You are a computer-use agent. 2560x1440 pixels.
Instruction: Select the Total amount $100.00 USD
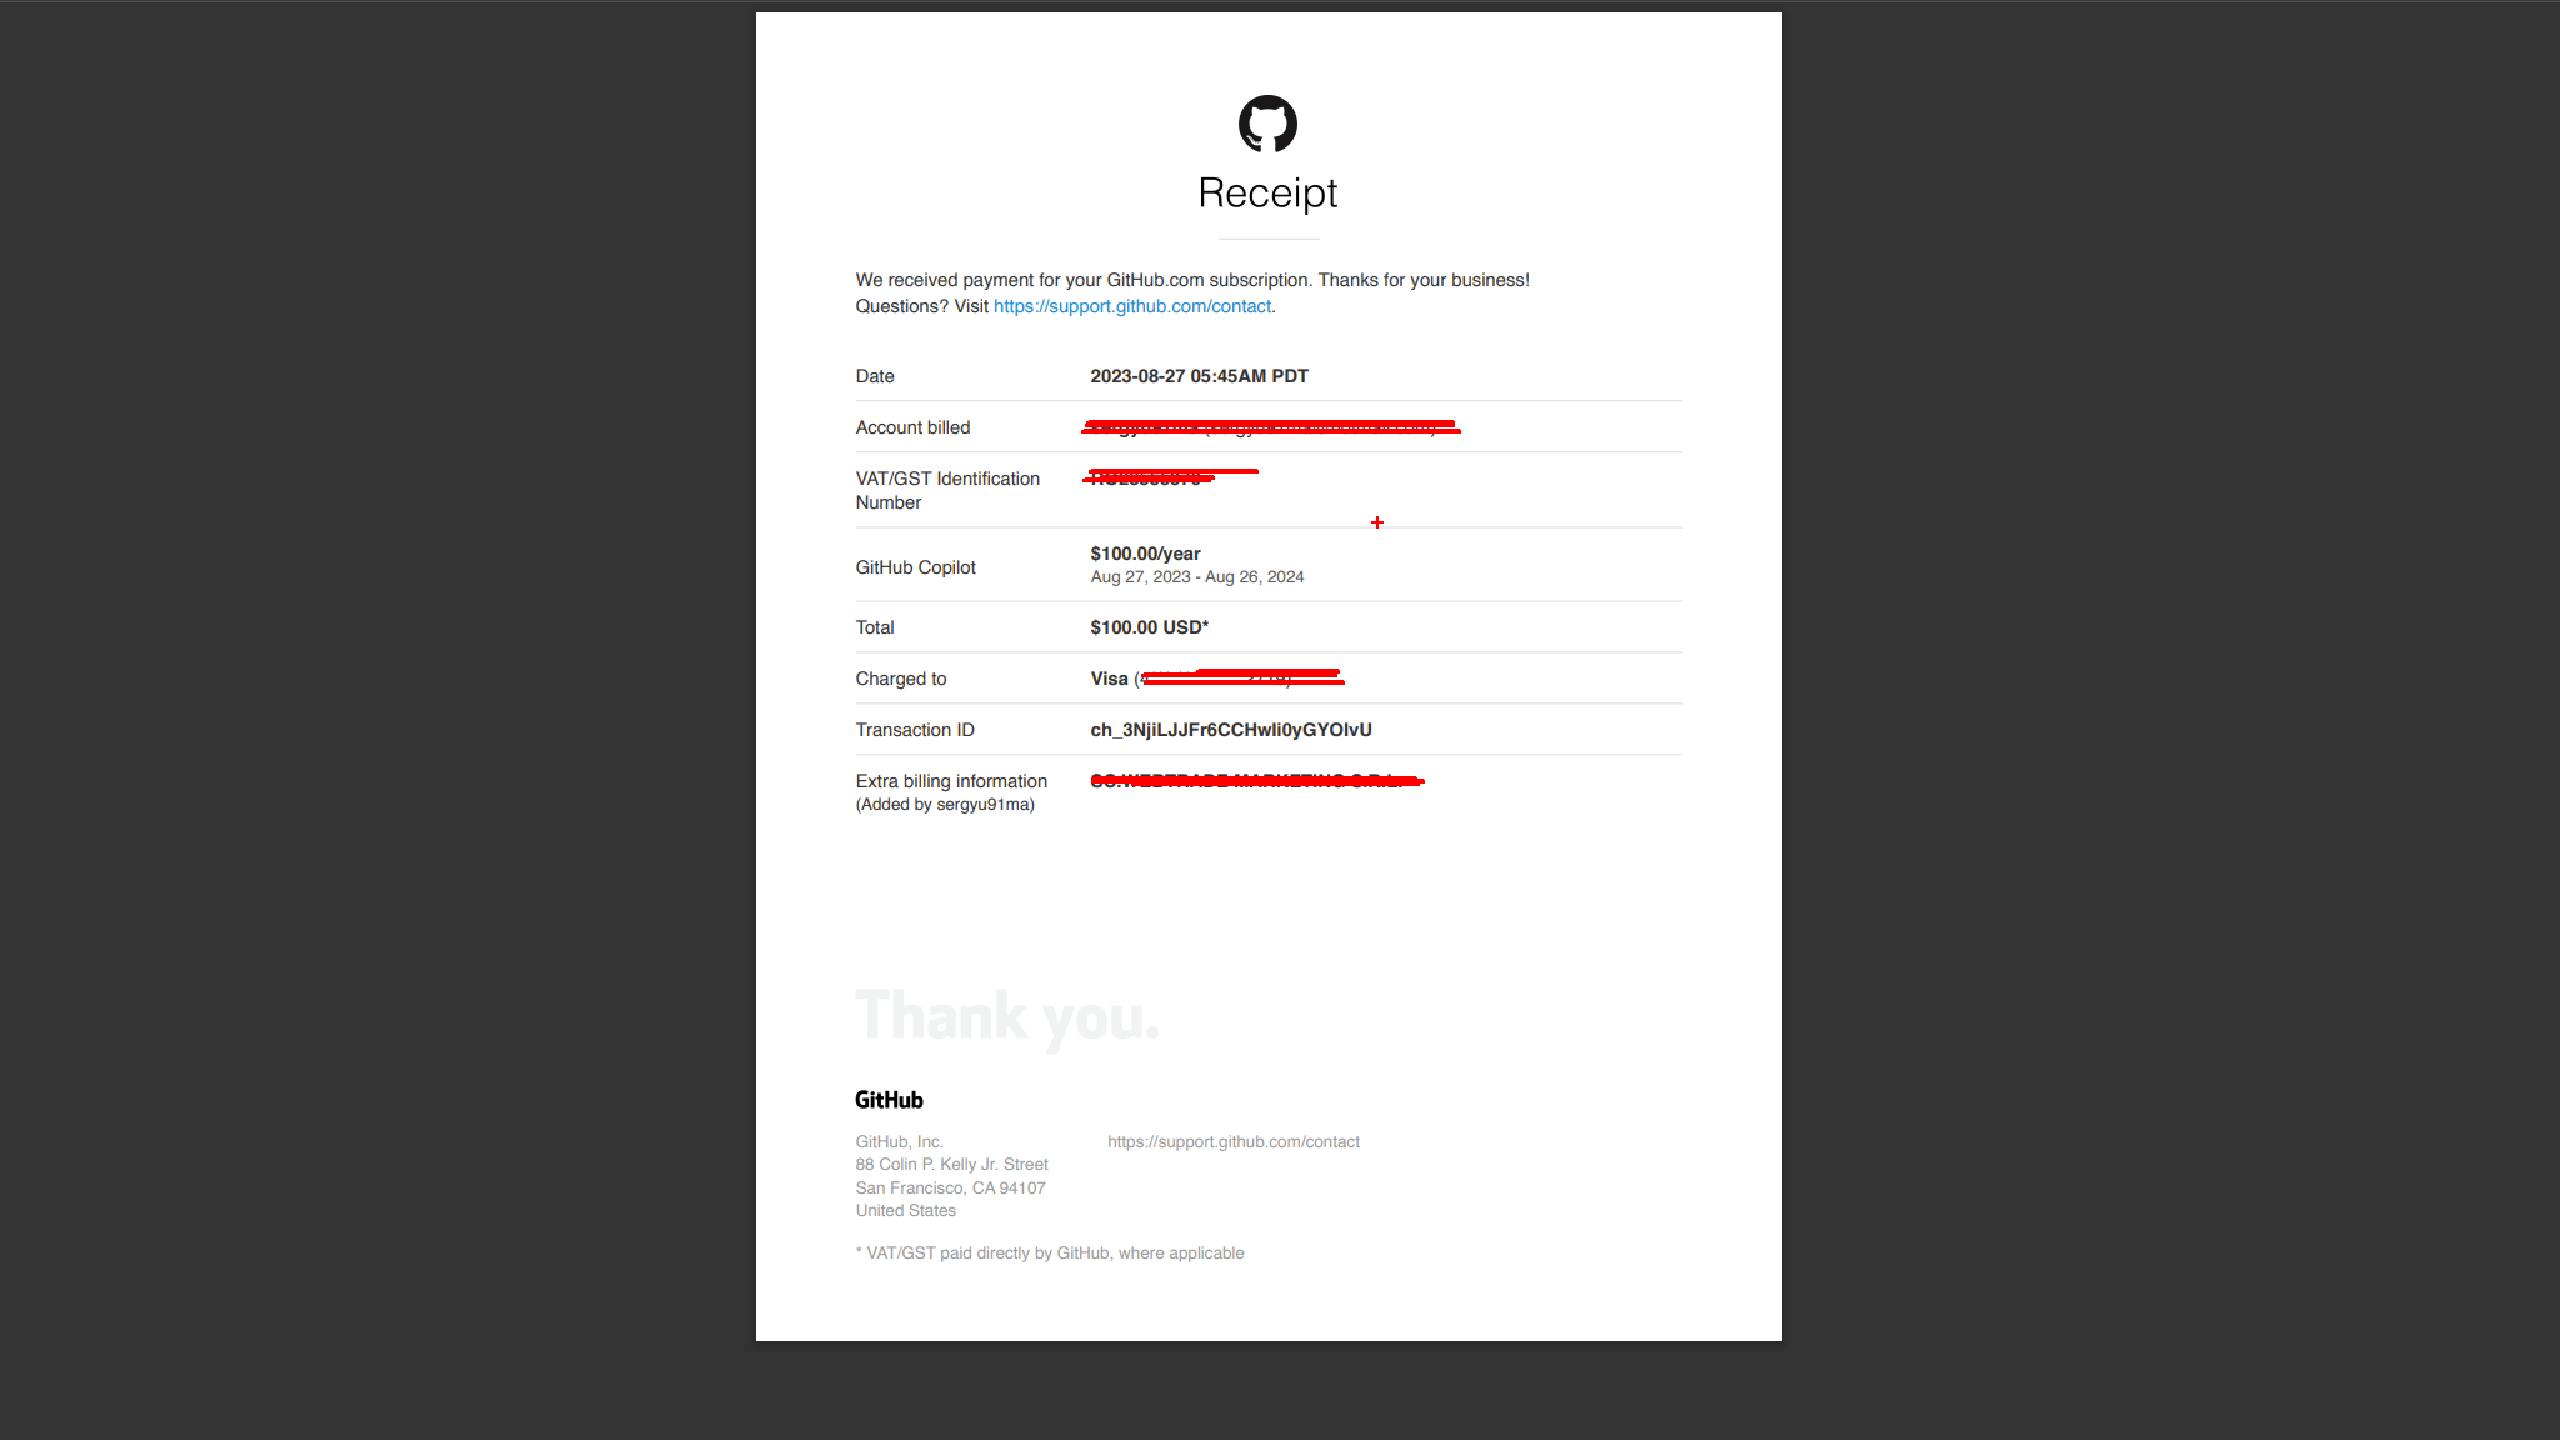[1148, 627]
